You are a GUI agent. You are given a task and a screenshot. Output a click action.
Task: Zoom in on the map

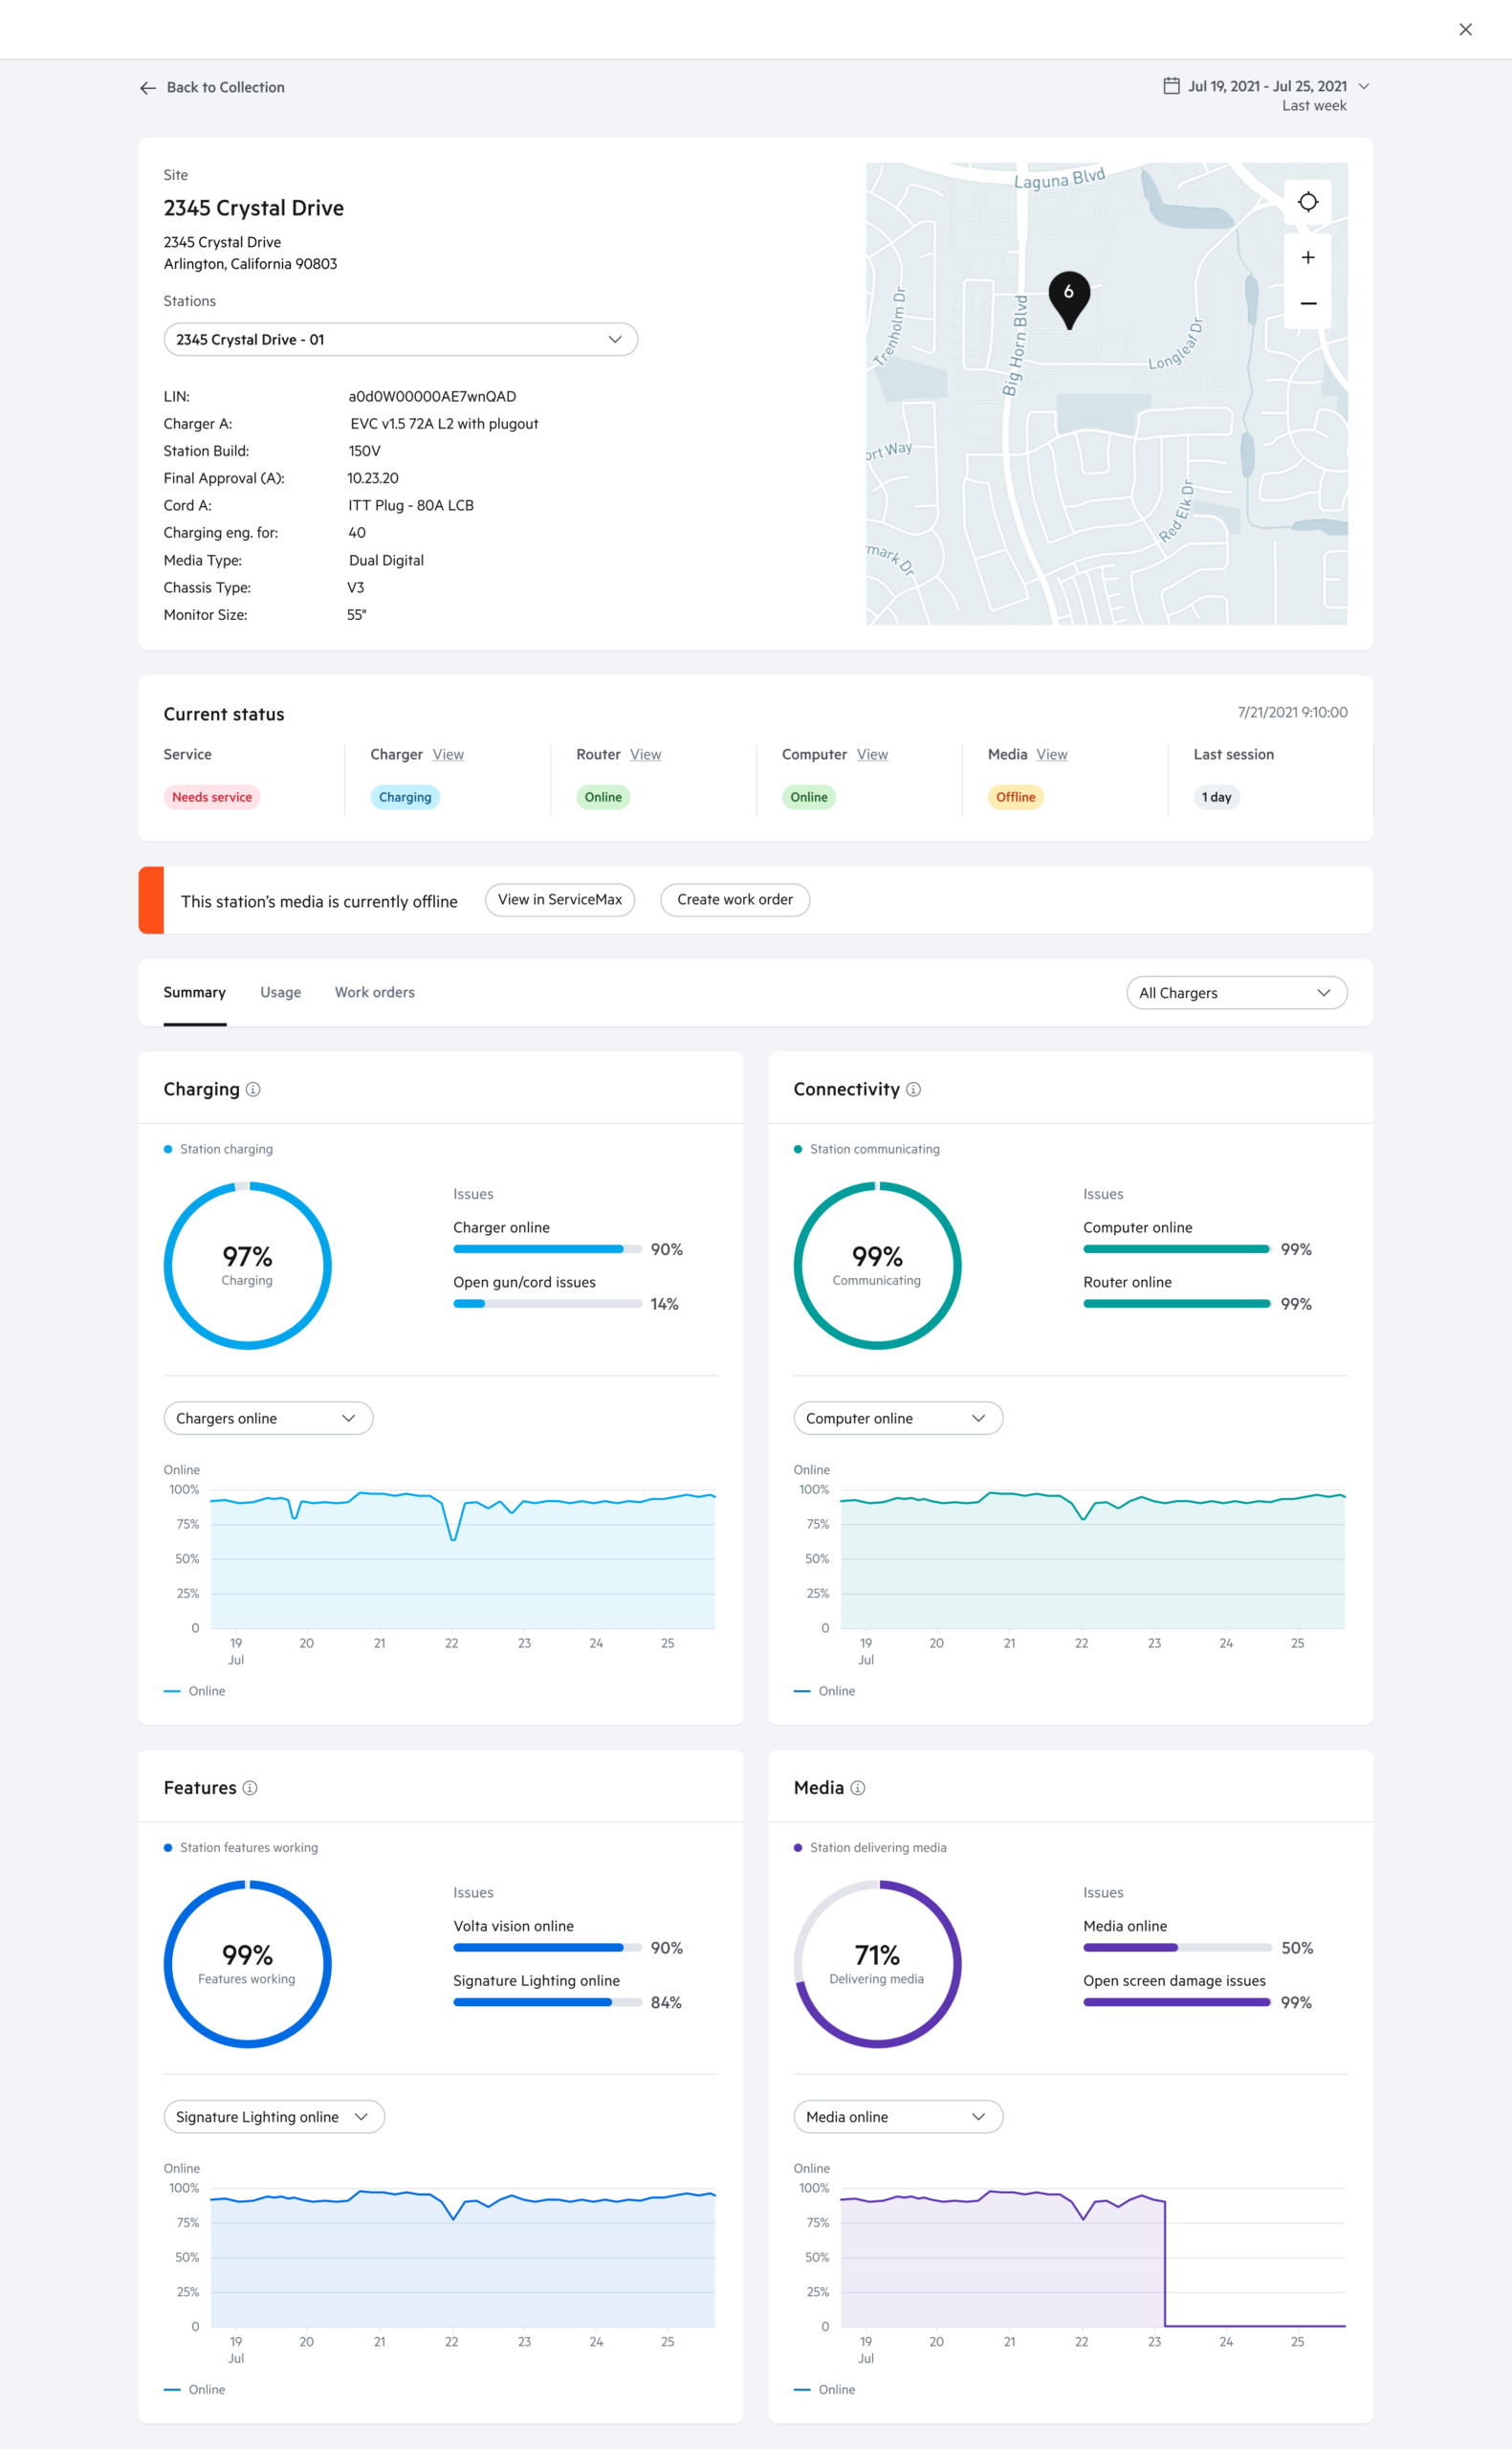(x=1307, y=258)
